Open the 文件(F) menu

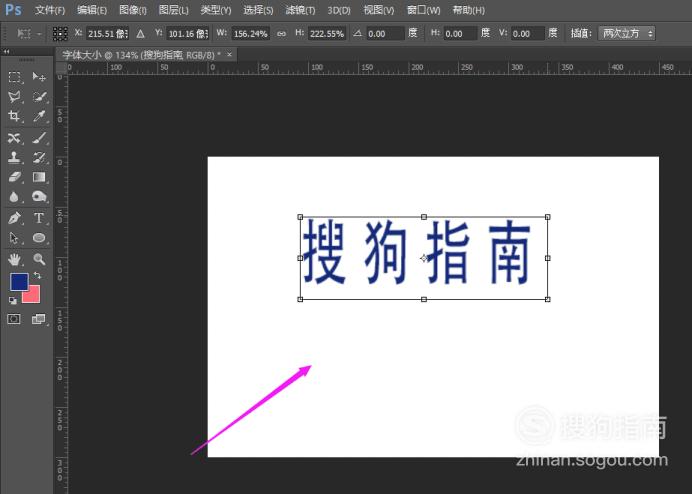coord(50,10)
